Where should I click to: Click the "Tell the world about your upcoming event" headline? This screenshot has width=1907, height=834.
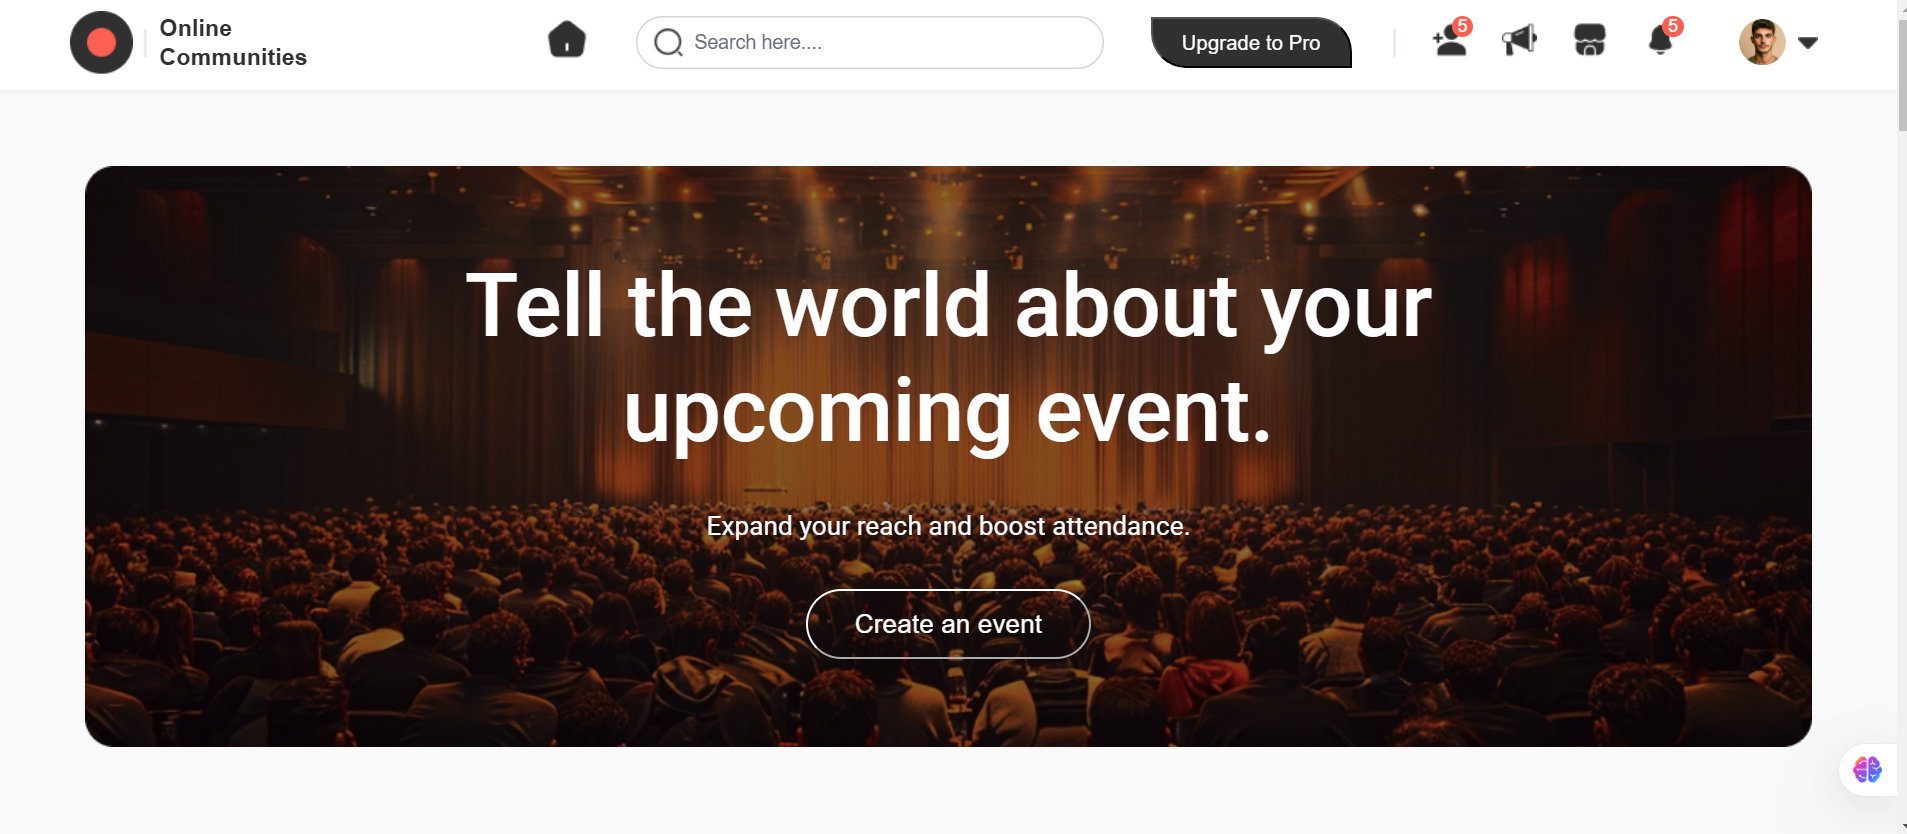948,358
